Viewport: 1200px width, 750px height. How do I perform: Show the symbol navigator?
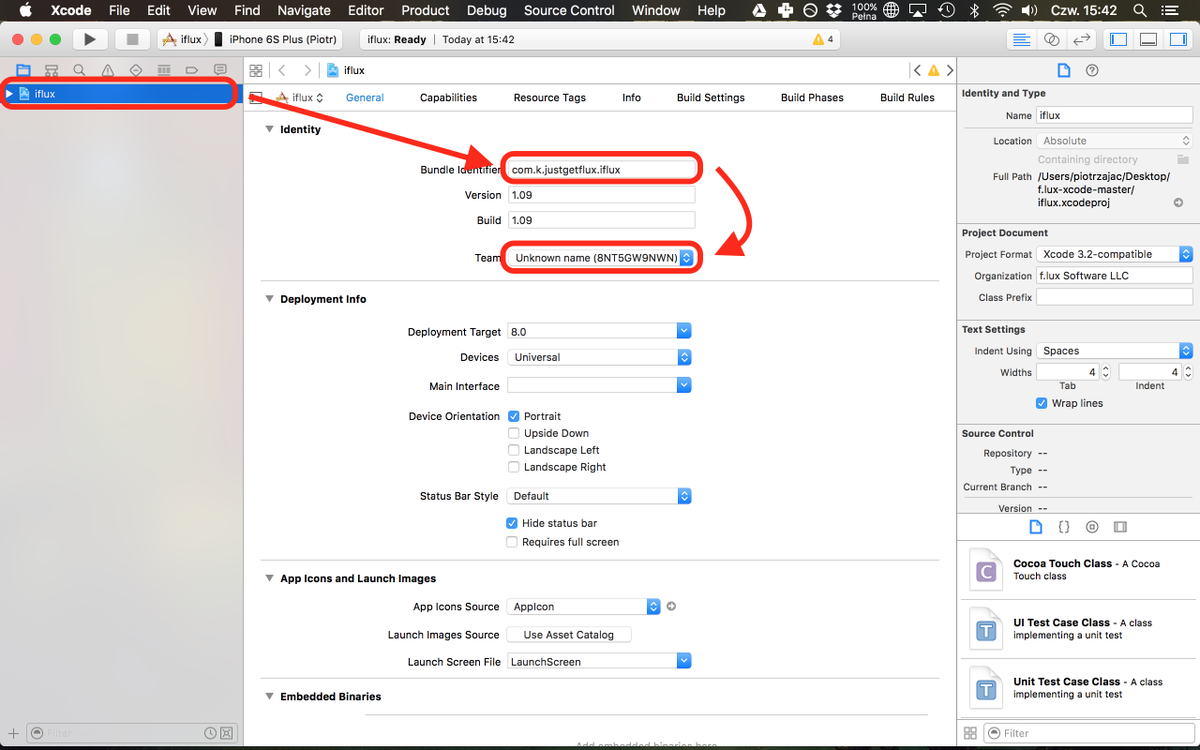point(51,70)
